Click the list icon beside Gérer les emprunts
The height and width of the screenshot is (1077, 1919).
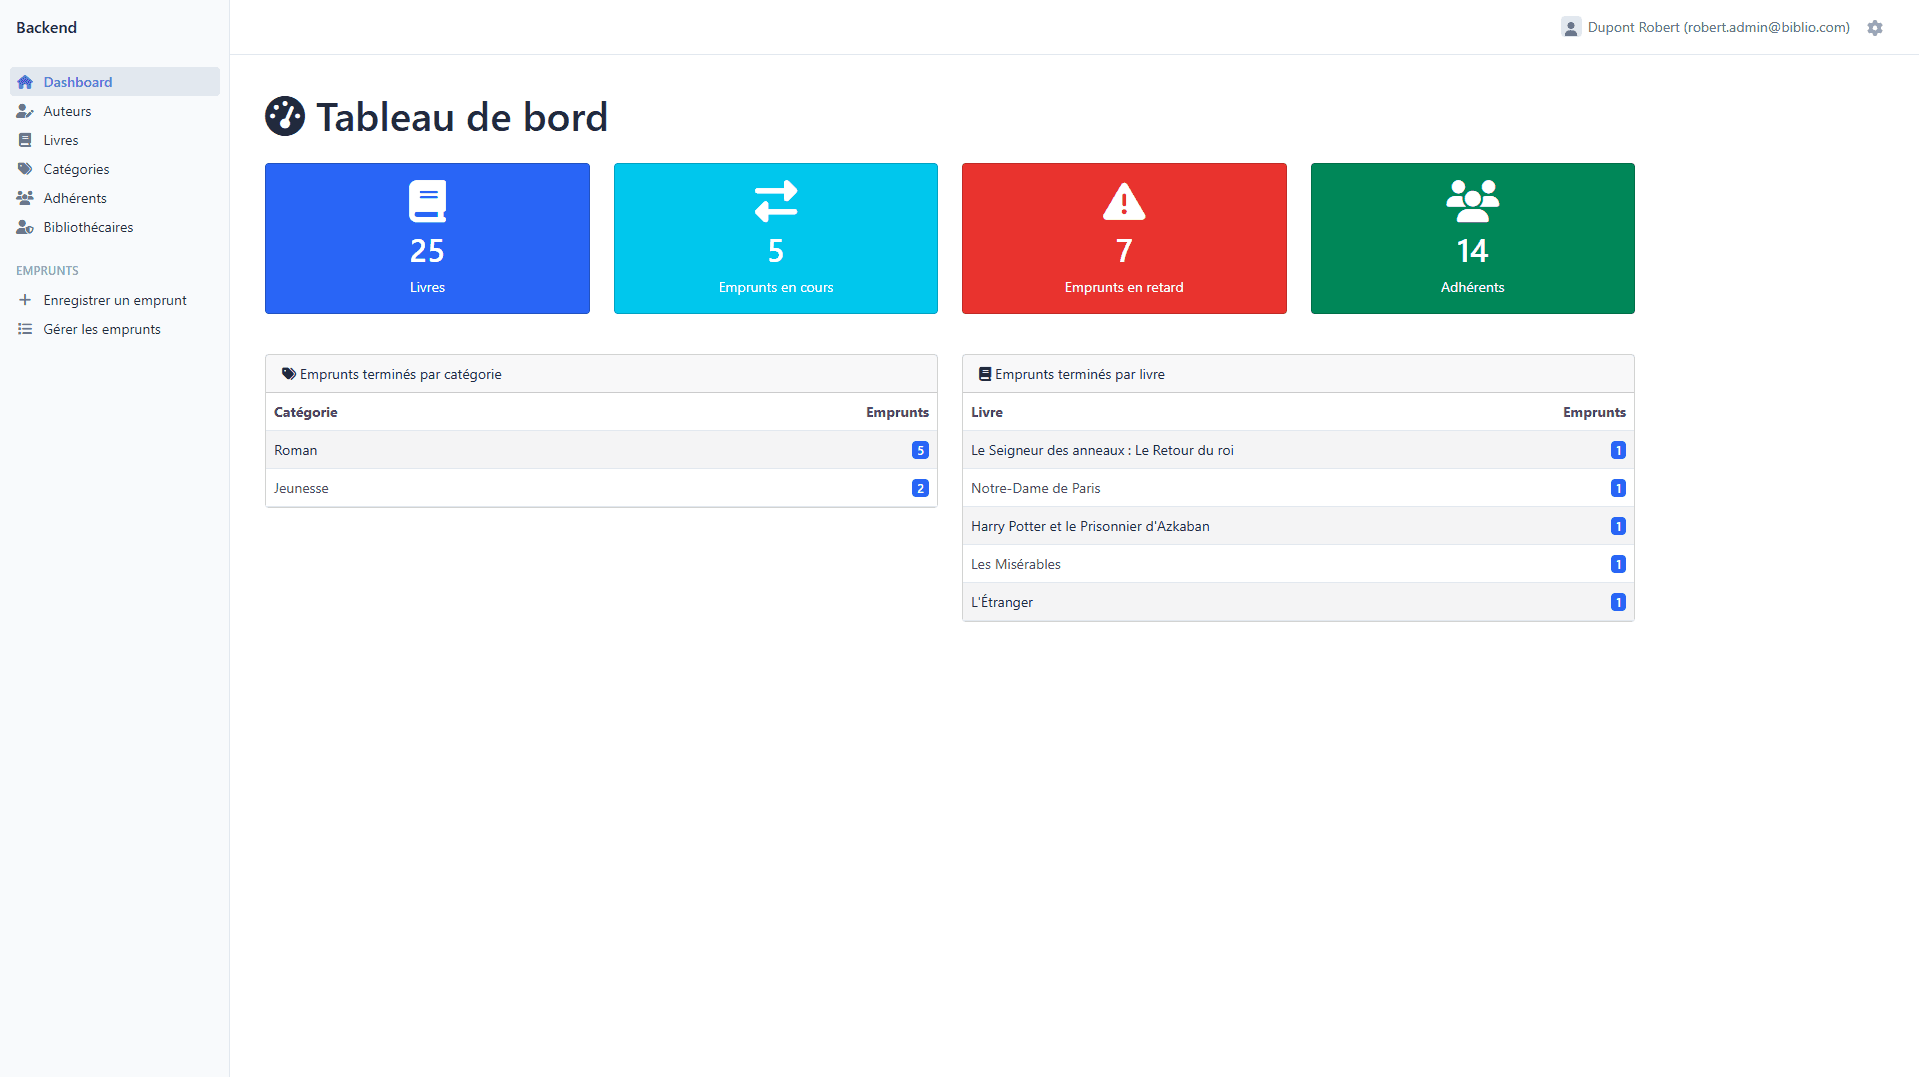point(25,329)
